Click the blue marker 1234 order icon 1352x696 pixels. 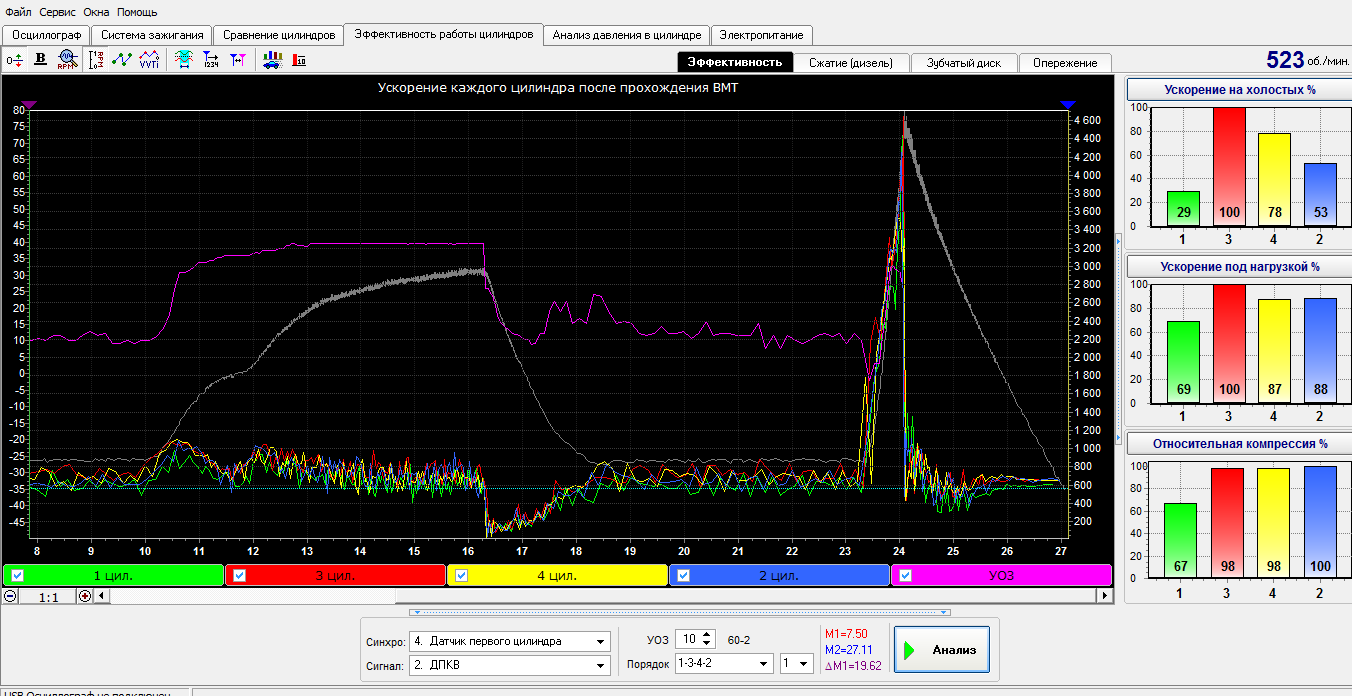click(211, 60)
